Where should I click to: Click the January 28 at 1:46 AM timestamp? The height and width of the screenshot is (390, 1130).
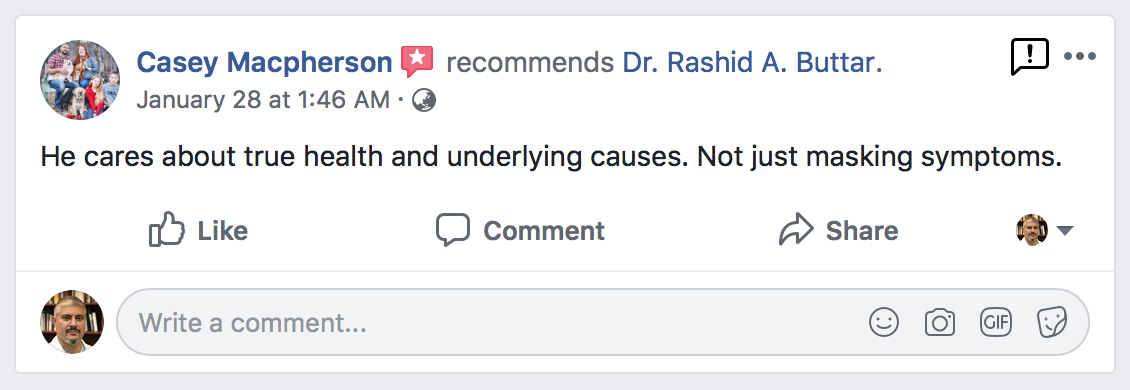tap(263, 100)
